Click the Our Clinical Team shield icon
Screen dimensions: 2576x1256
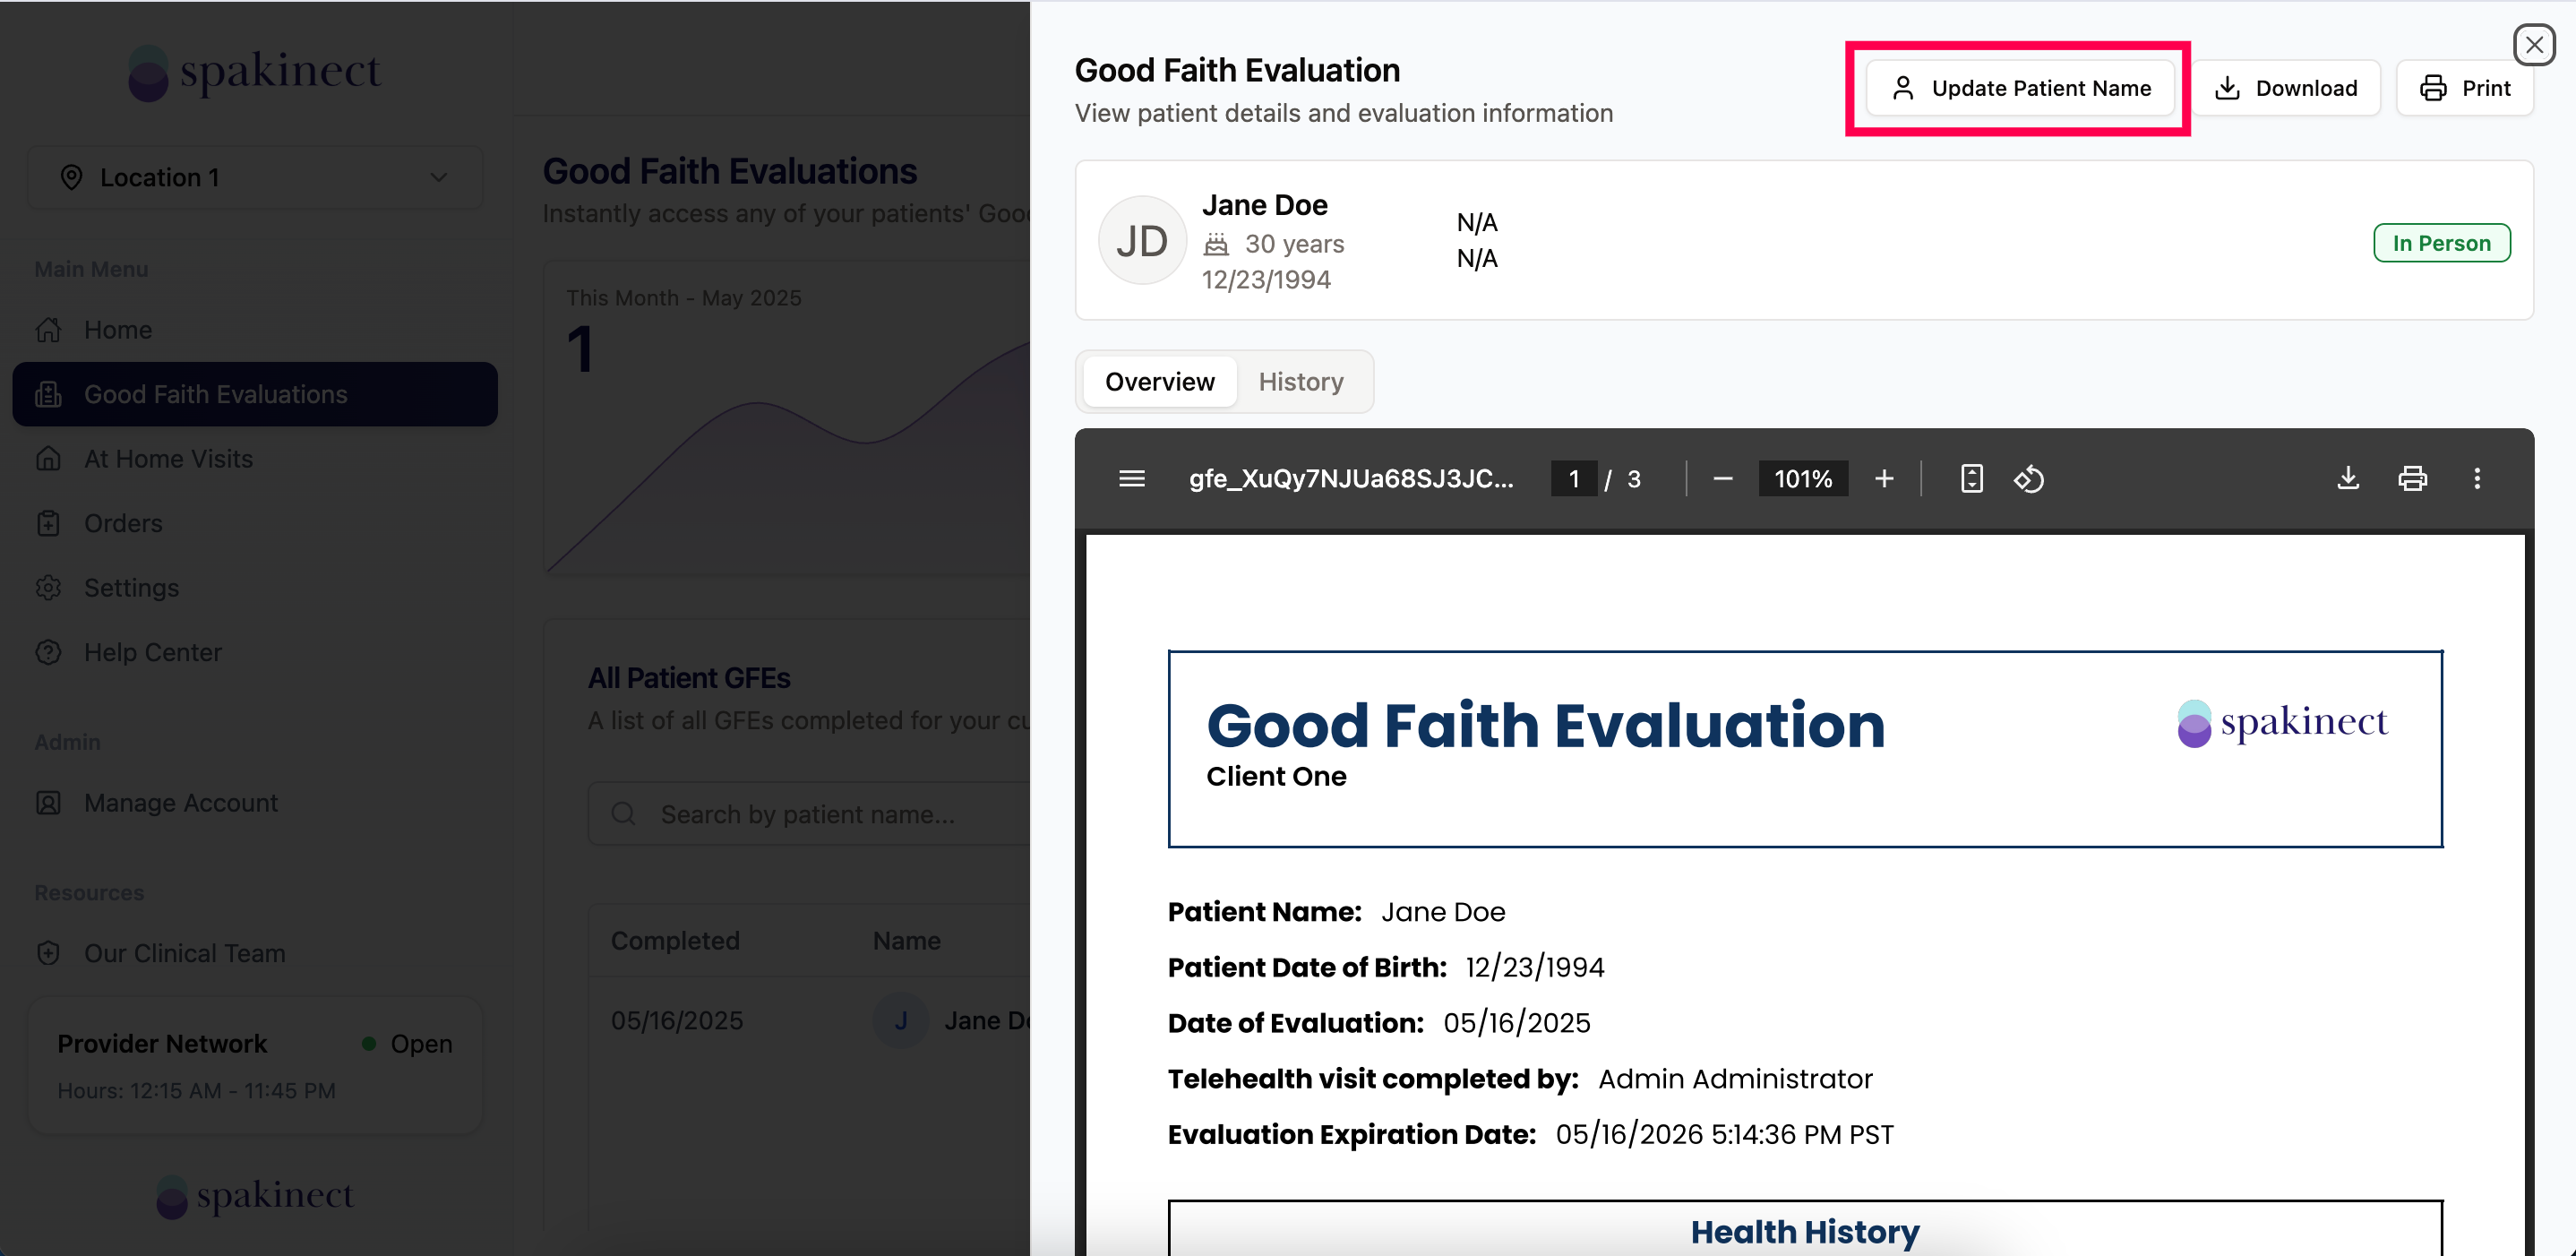[49, 953]
